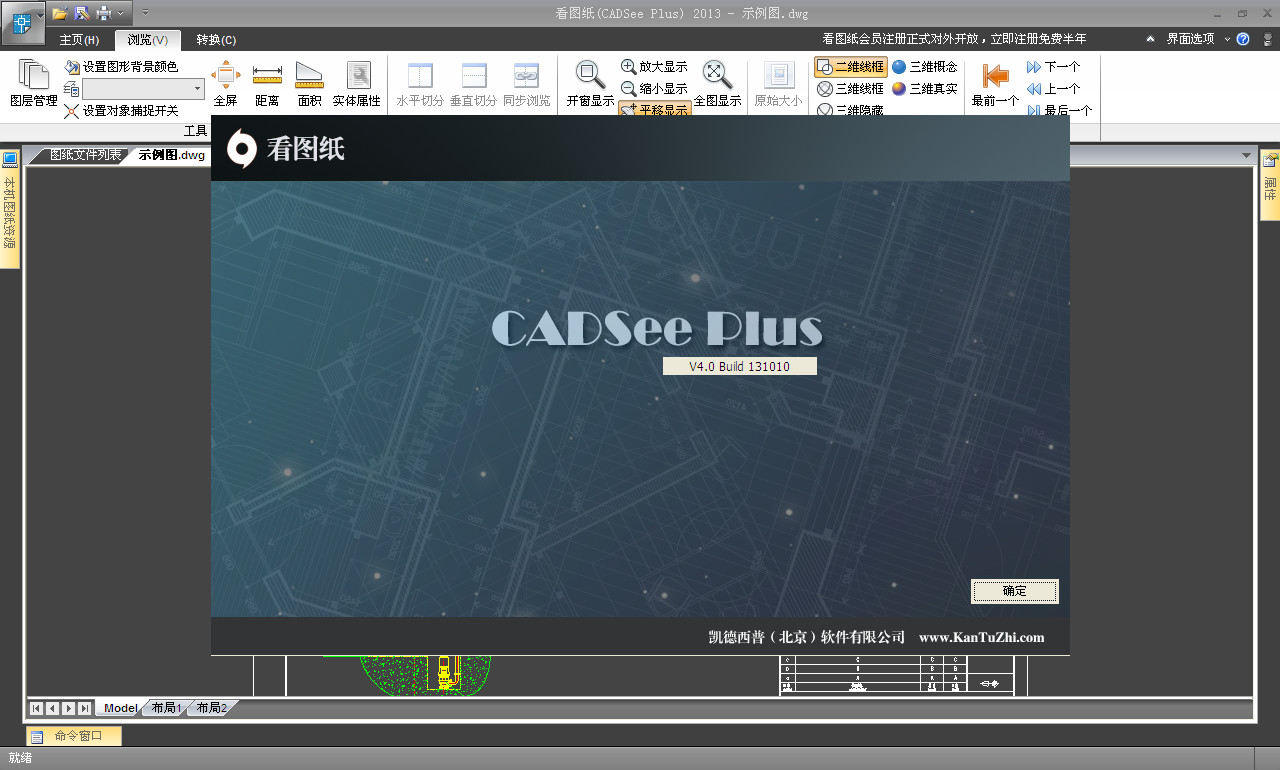Open the 图层管理 layer manager
Image resolution: width=1280 pixels, height=770 pixels.
[x=34, y=83]
